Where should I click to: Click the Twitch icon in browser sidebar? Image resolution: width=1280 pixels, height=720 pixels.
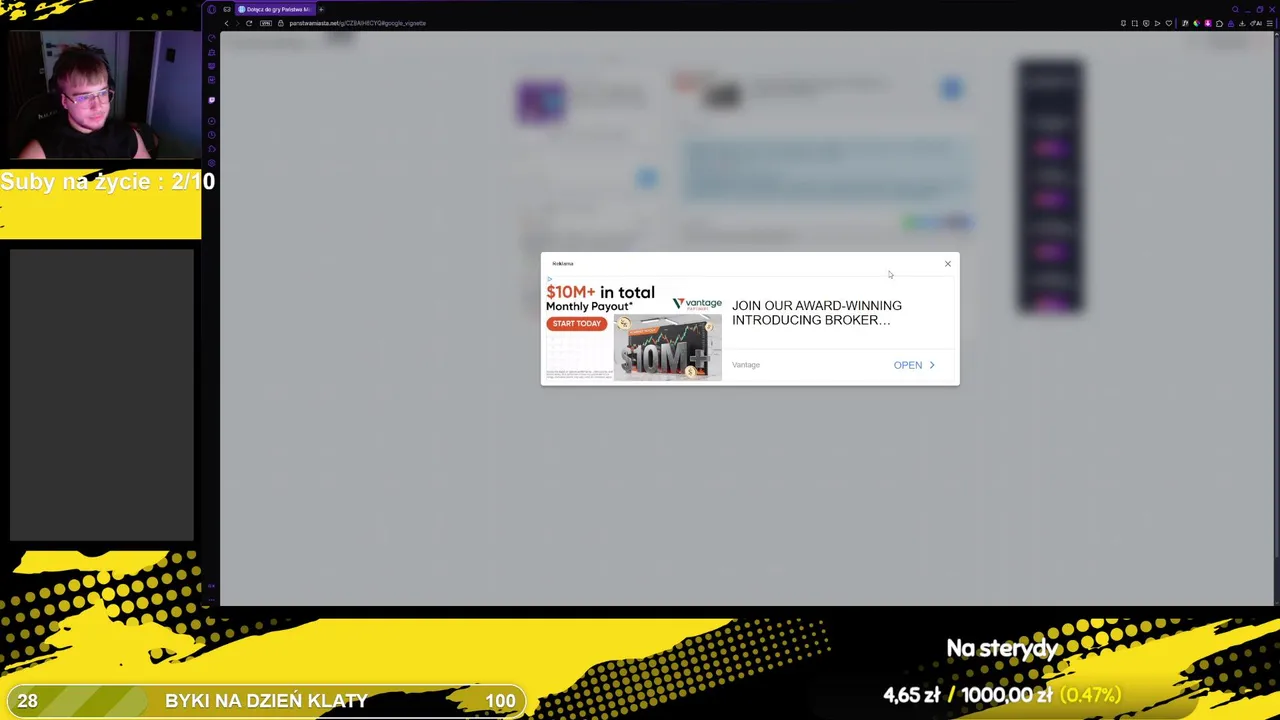211,100
